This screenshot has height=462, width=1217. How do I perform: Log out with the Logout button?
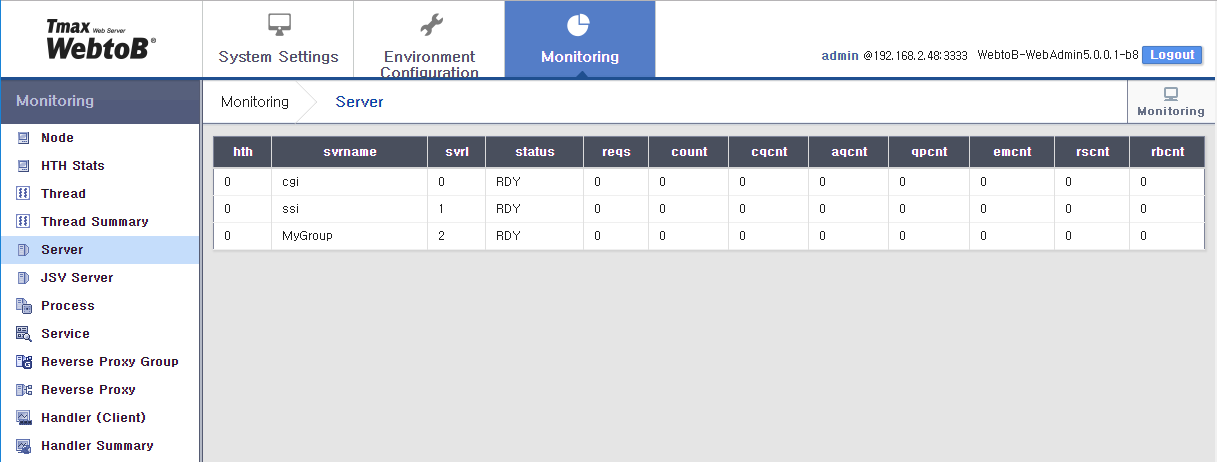pos(1172,55)
